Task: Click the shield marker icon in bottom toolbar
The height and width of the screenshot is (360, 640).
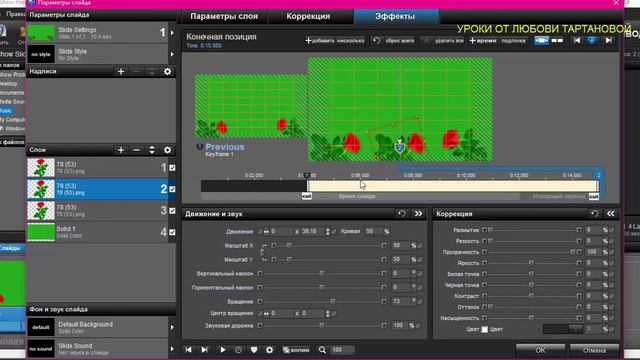Action: click(x=254, y=350)
